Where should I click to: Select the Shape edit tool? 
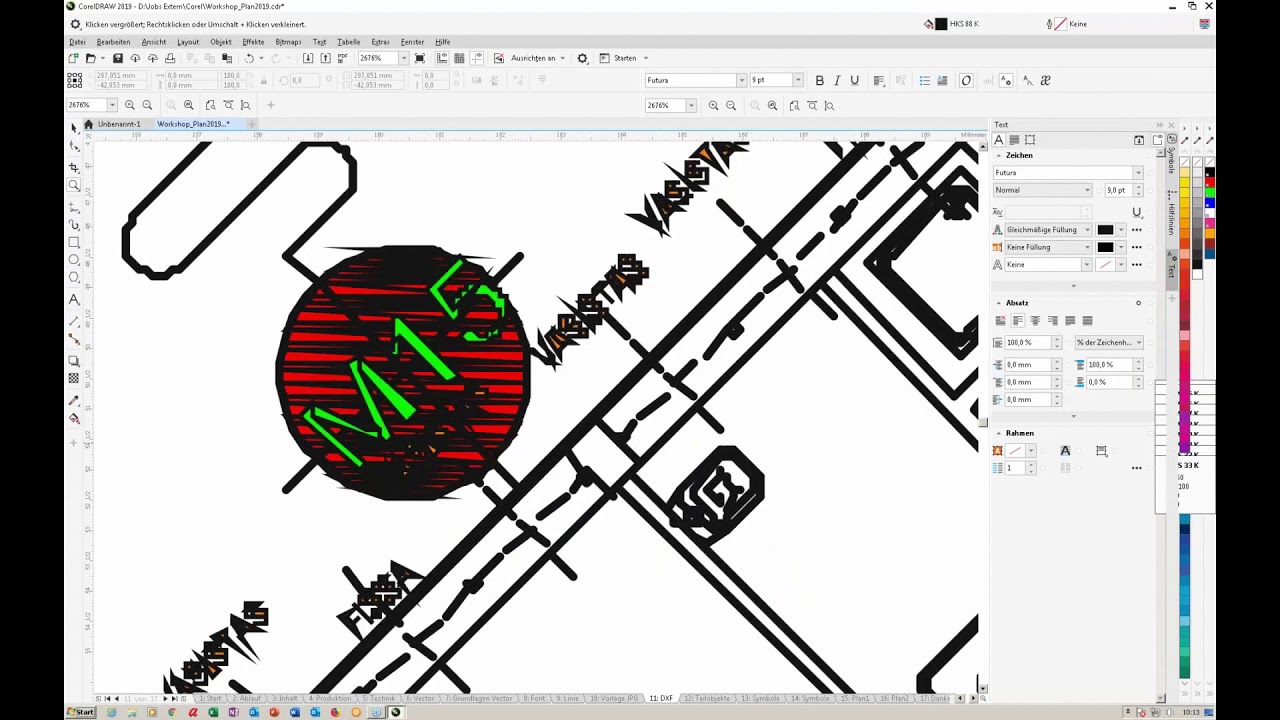74,147
